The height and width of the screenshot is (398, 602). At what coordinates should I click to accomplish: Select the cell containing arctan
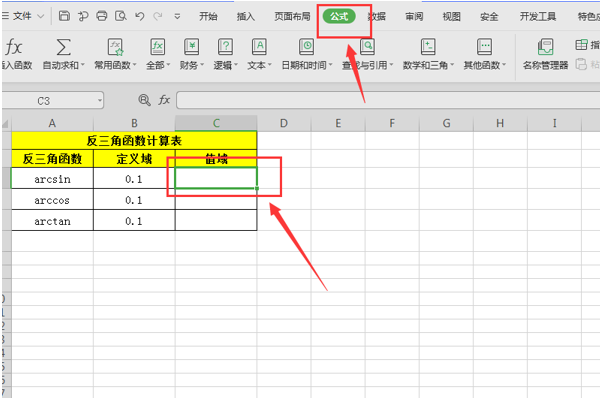point(52,220)
